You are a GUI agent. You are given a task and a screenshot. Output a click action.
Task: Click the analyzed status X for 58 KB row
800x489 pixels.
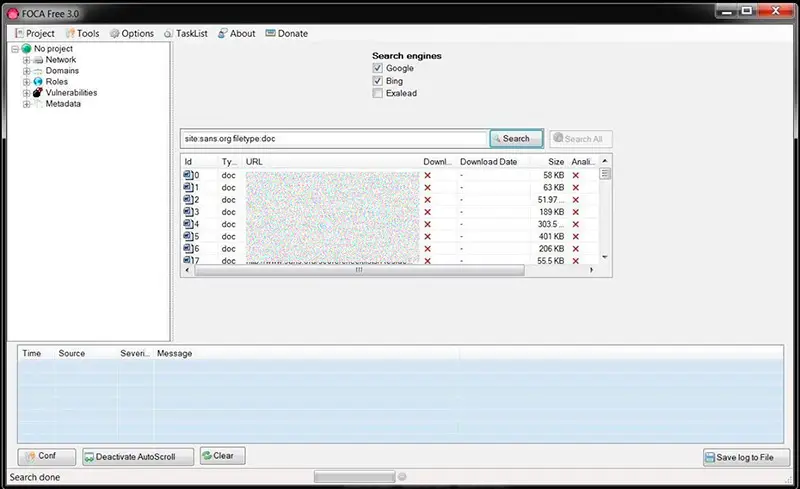(576, 175)
